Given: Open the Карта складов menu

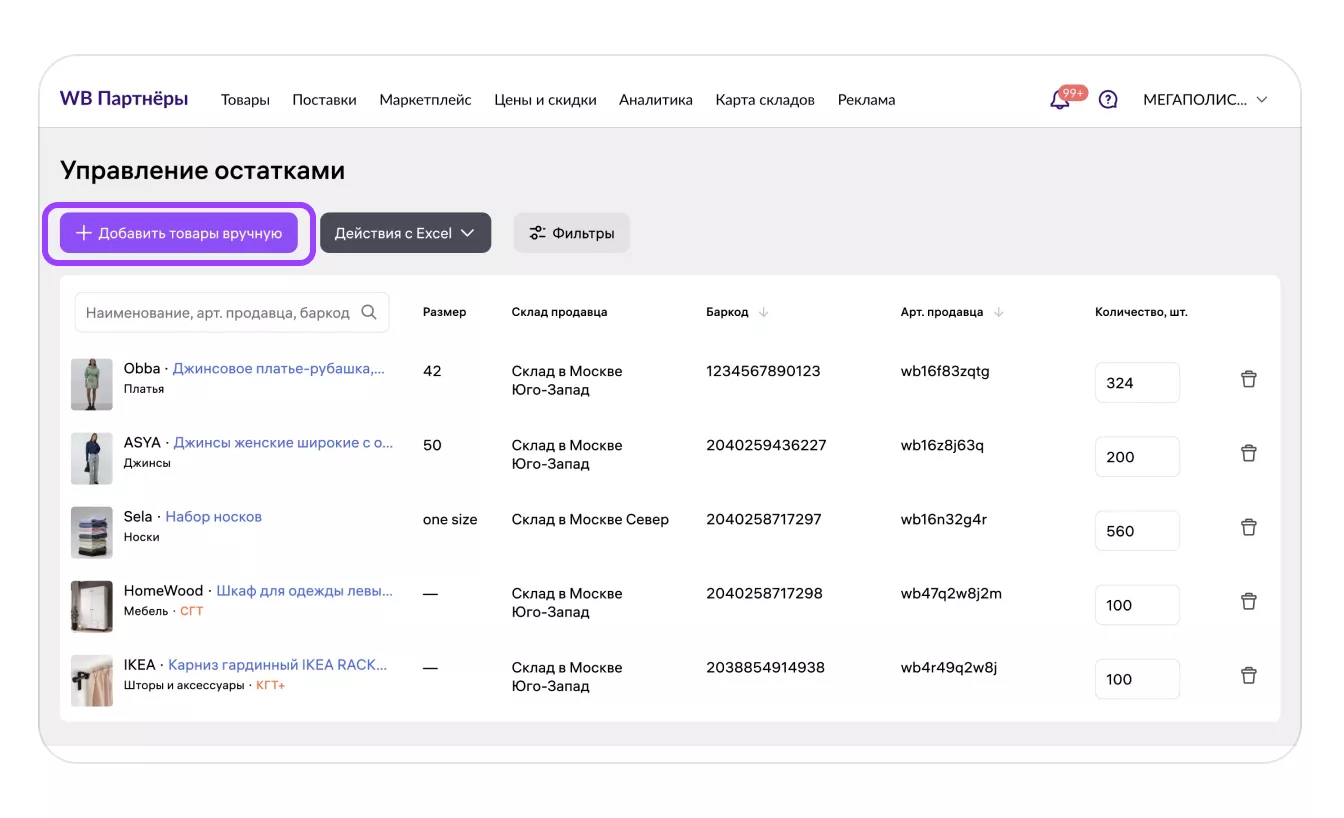Looking at the screenshot, I should coord(765,100).
